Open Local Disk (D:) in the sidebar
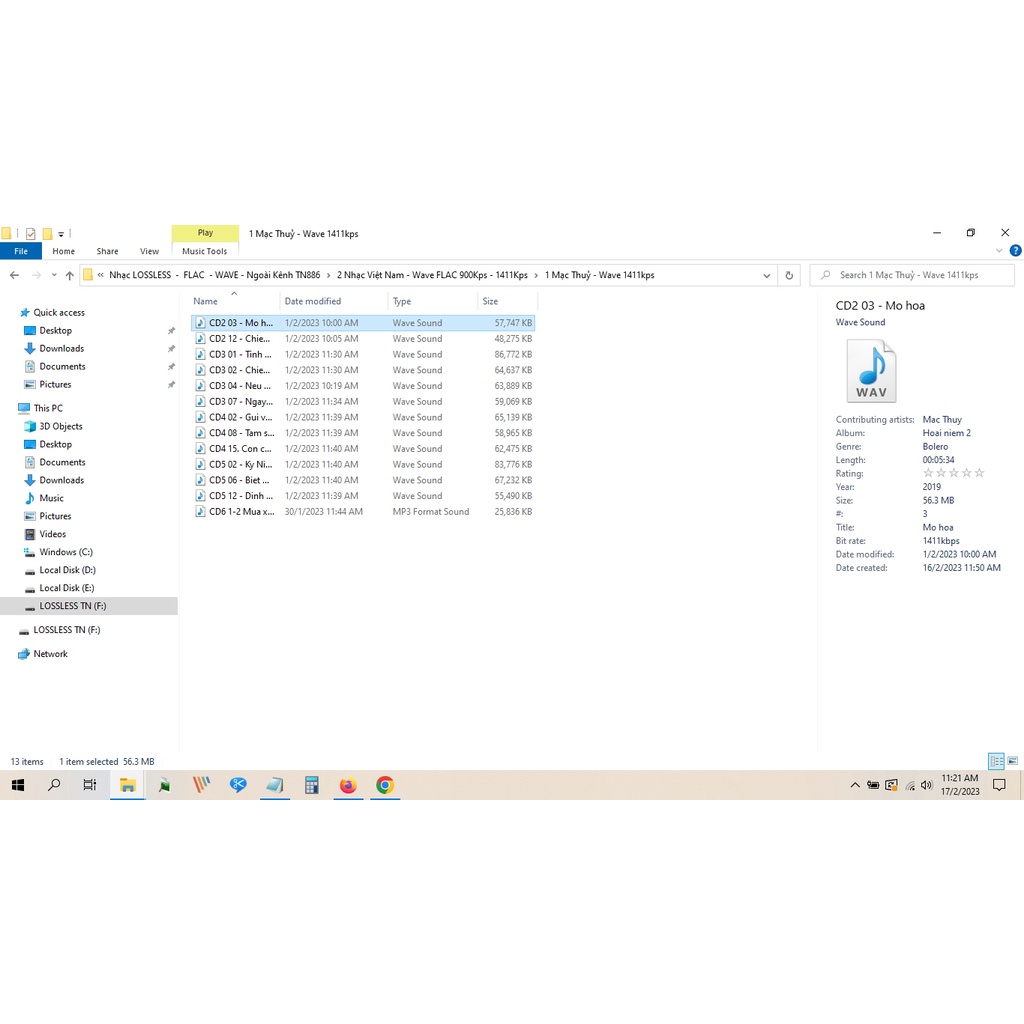Screen dimensions: 1024x1024 [67, 570]
